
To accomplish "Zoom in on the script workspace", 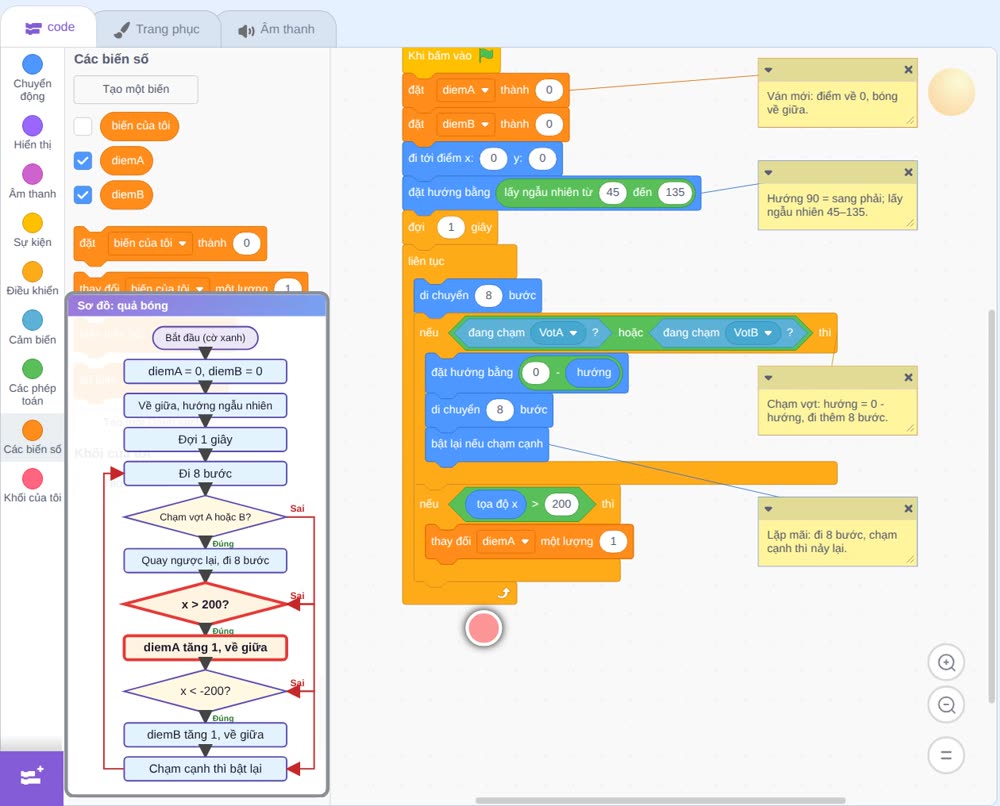I will pos(946,663).
